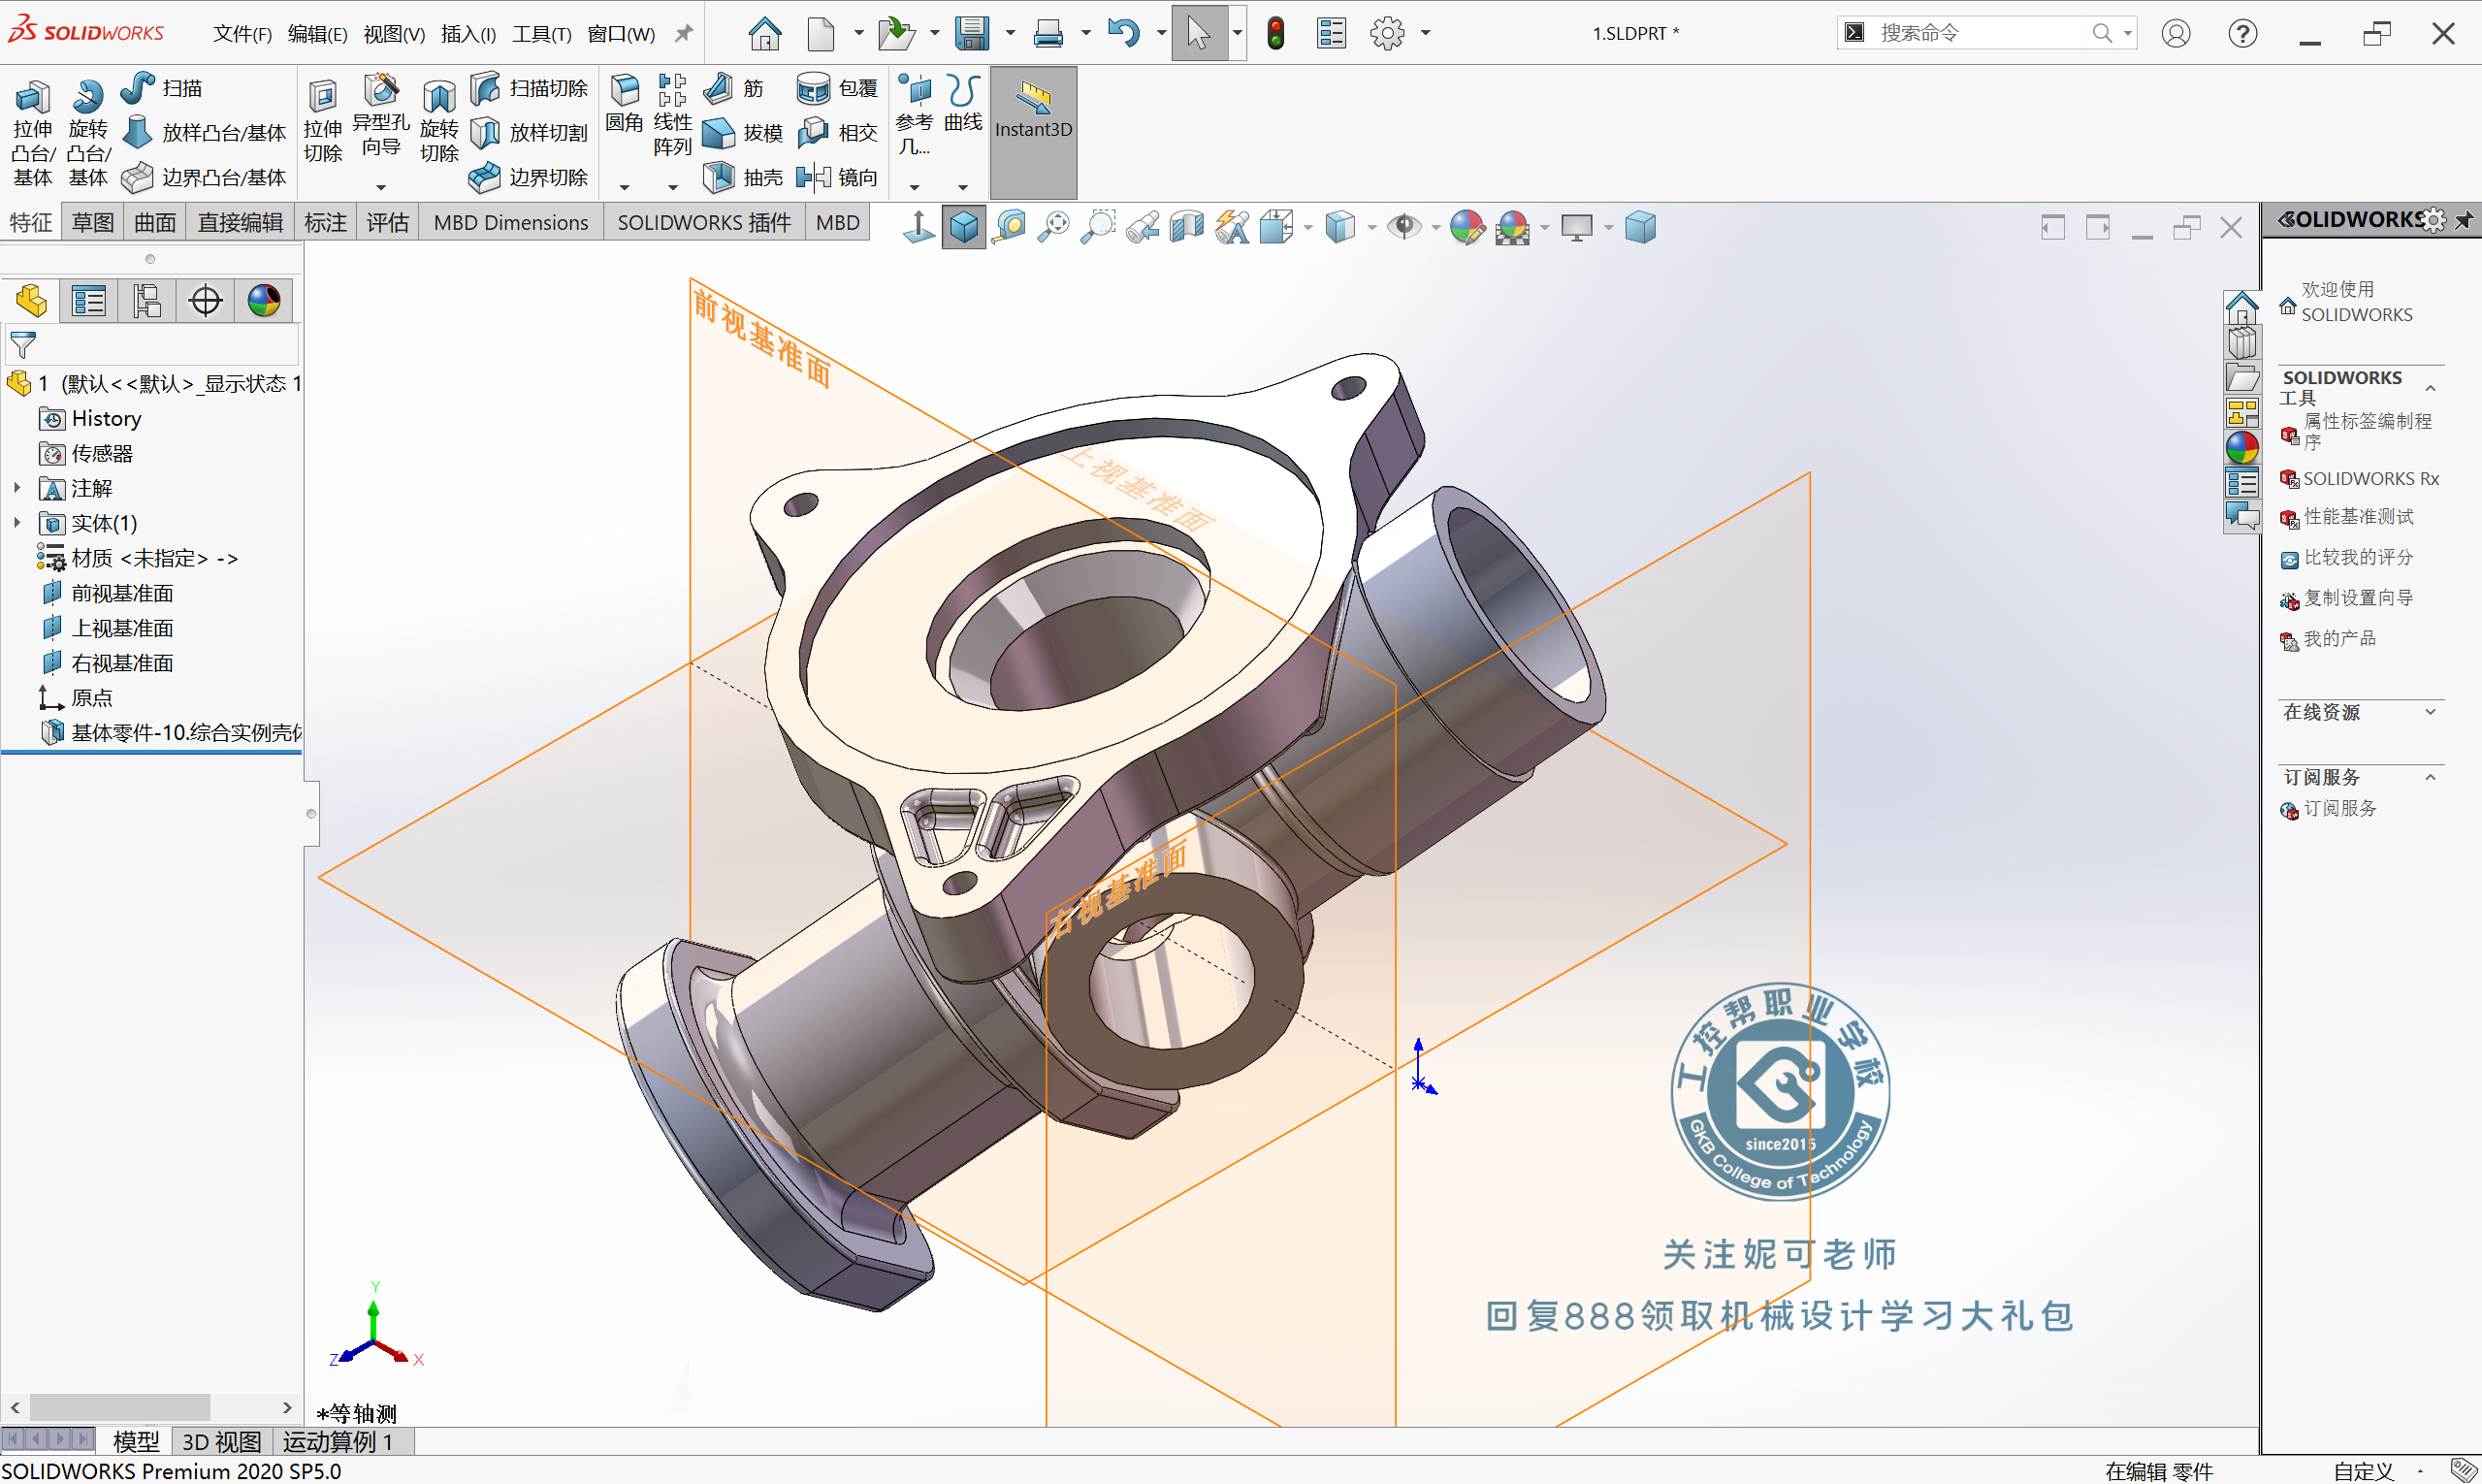The height and width of the screenshot is (1484, 2482).
Task: Switch to the 草图 (Sketch) tab
Action: pos(92,222)
